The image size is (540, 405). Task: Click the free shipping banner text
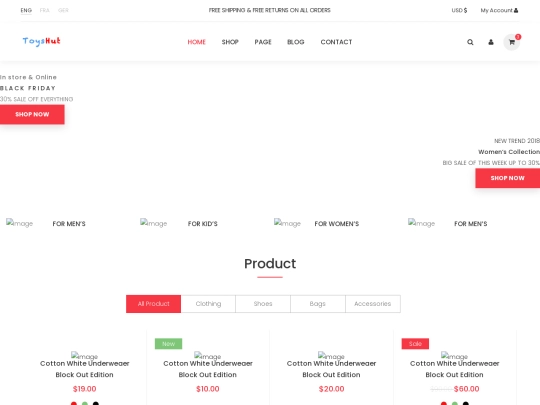[270, 10]
